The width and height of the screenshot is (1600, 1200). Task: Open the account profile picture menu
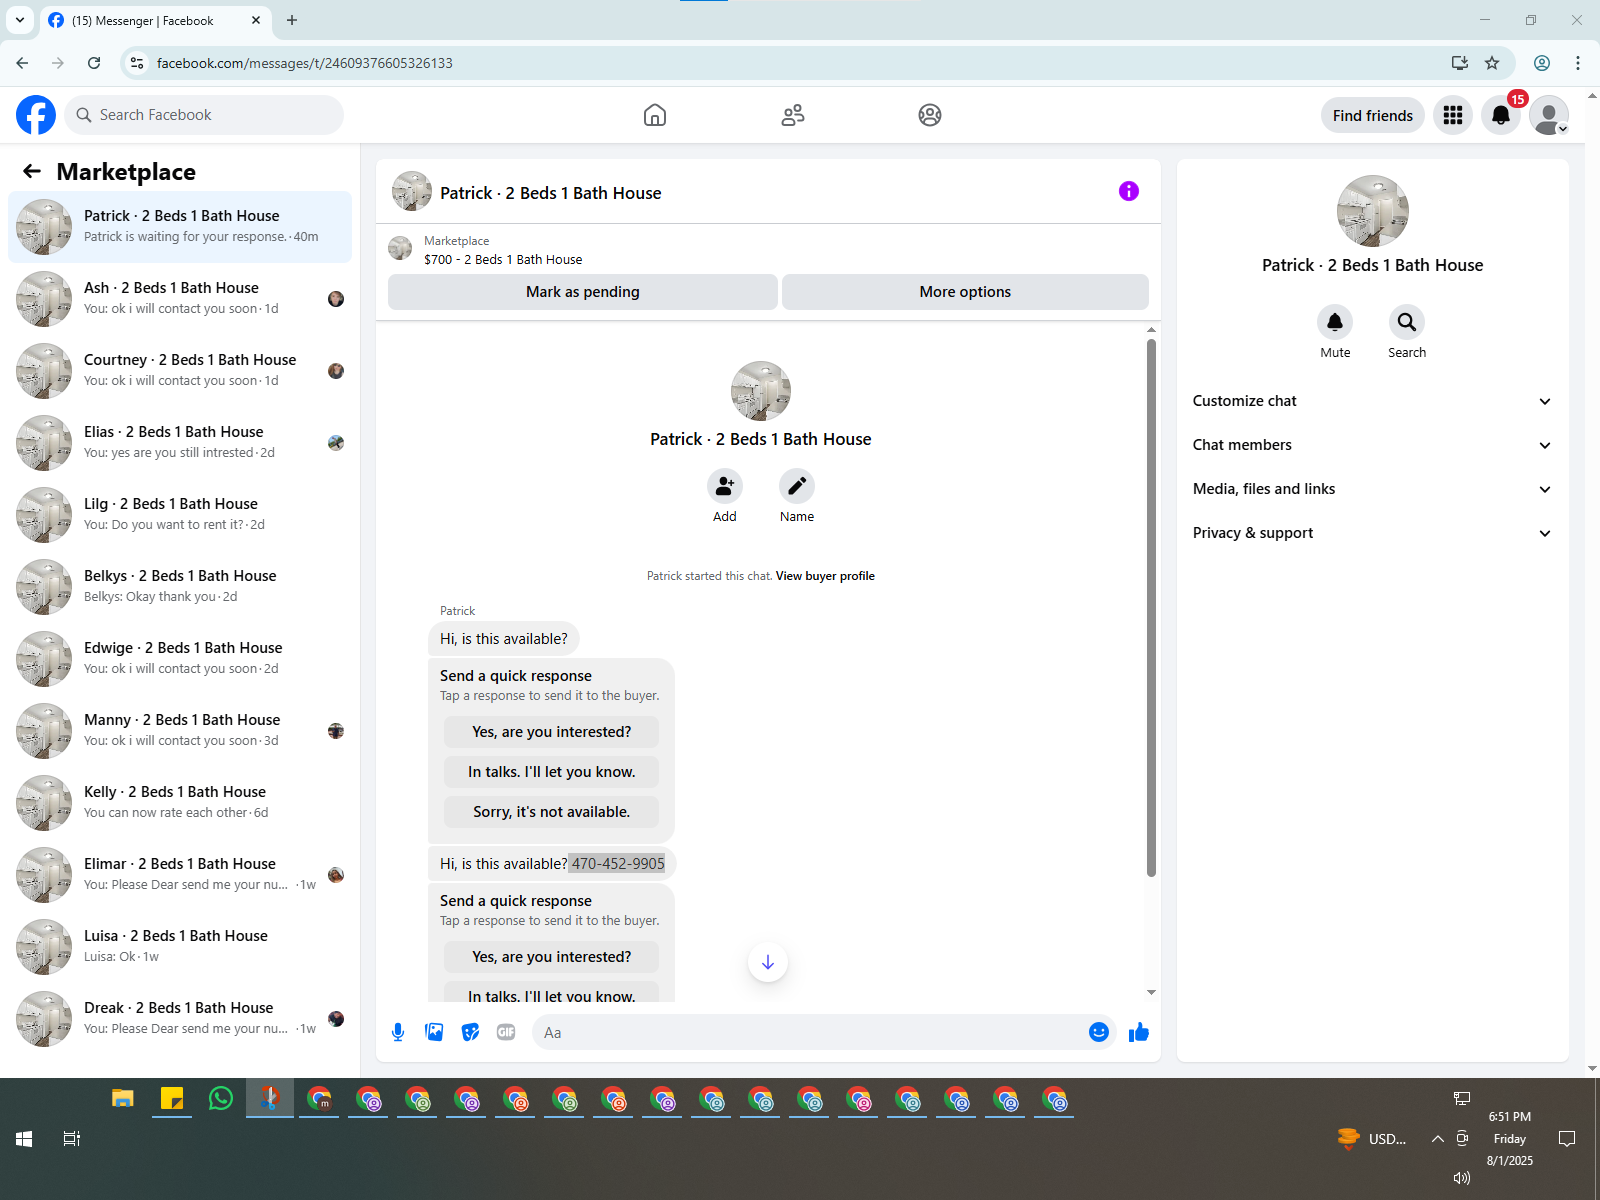pyautogui.click(x=1549, y=115)
